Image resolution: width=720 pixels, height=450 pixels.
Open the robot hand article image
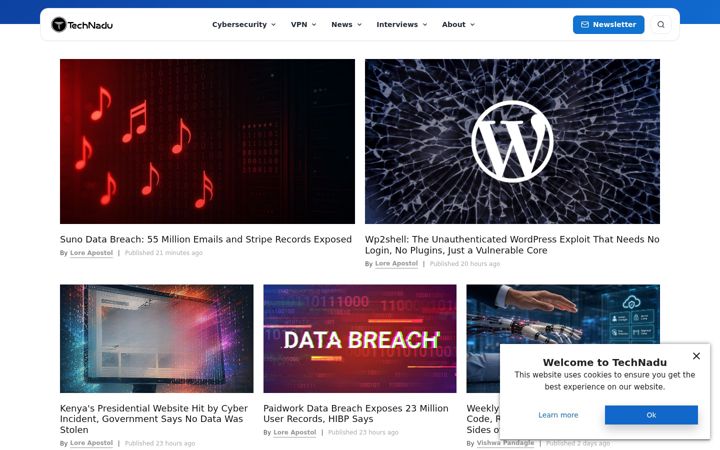[563, 315]
